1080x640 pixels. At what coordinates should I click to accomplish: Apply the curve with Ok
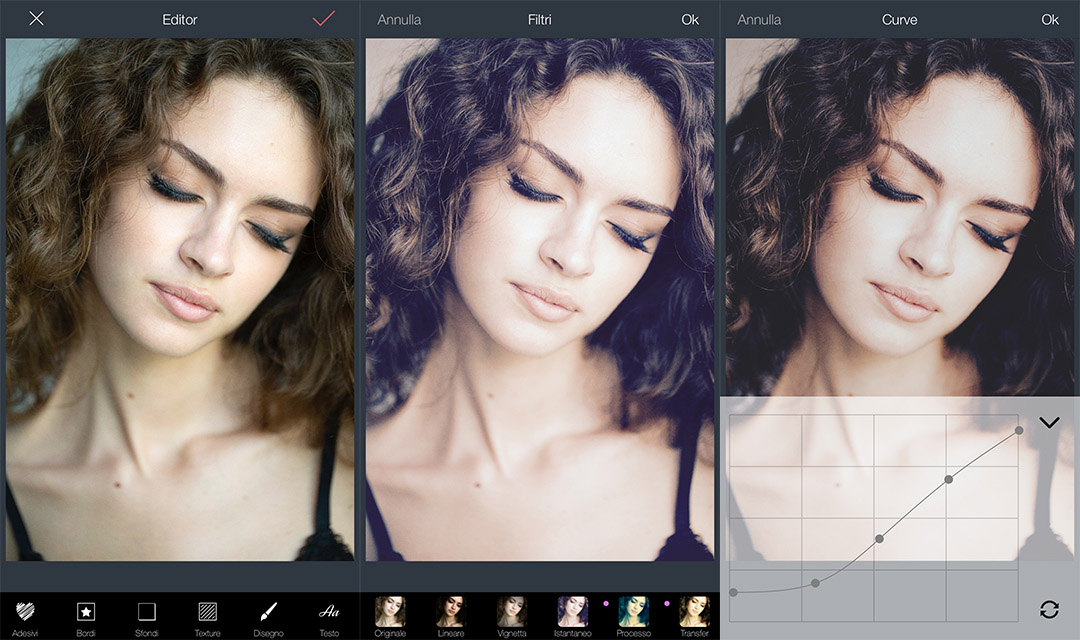[1050, 18]
